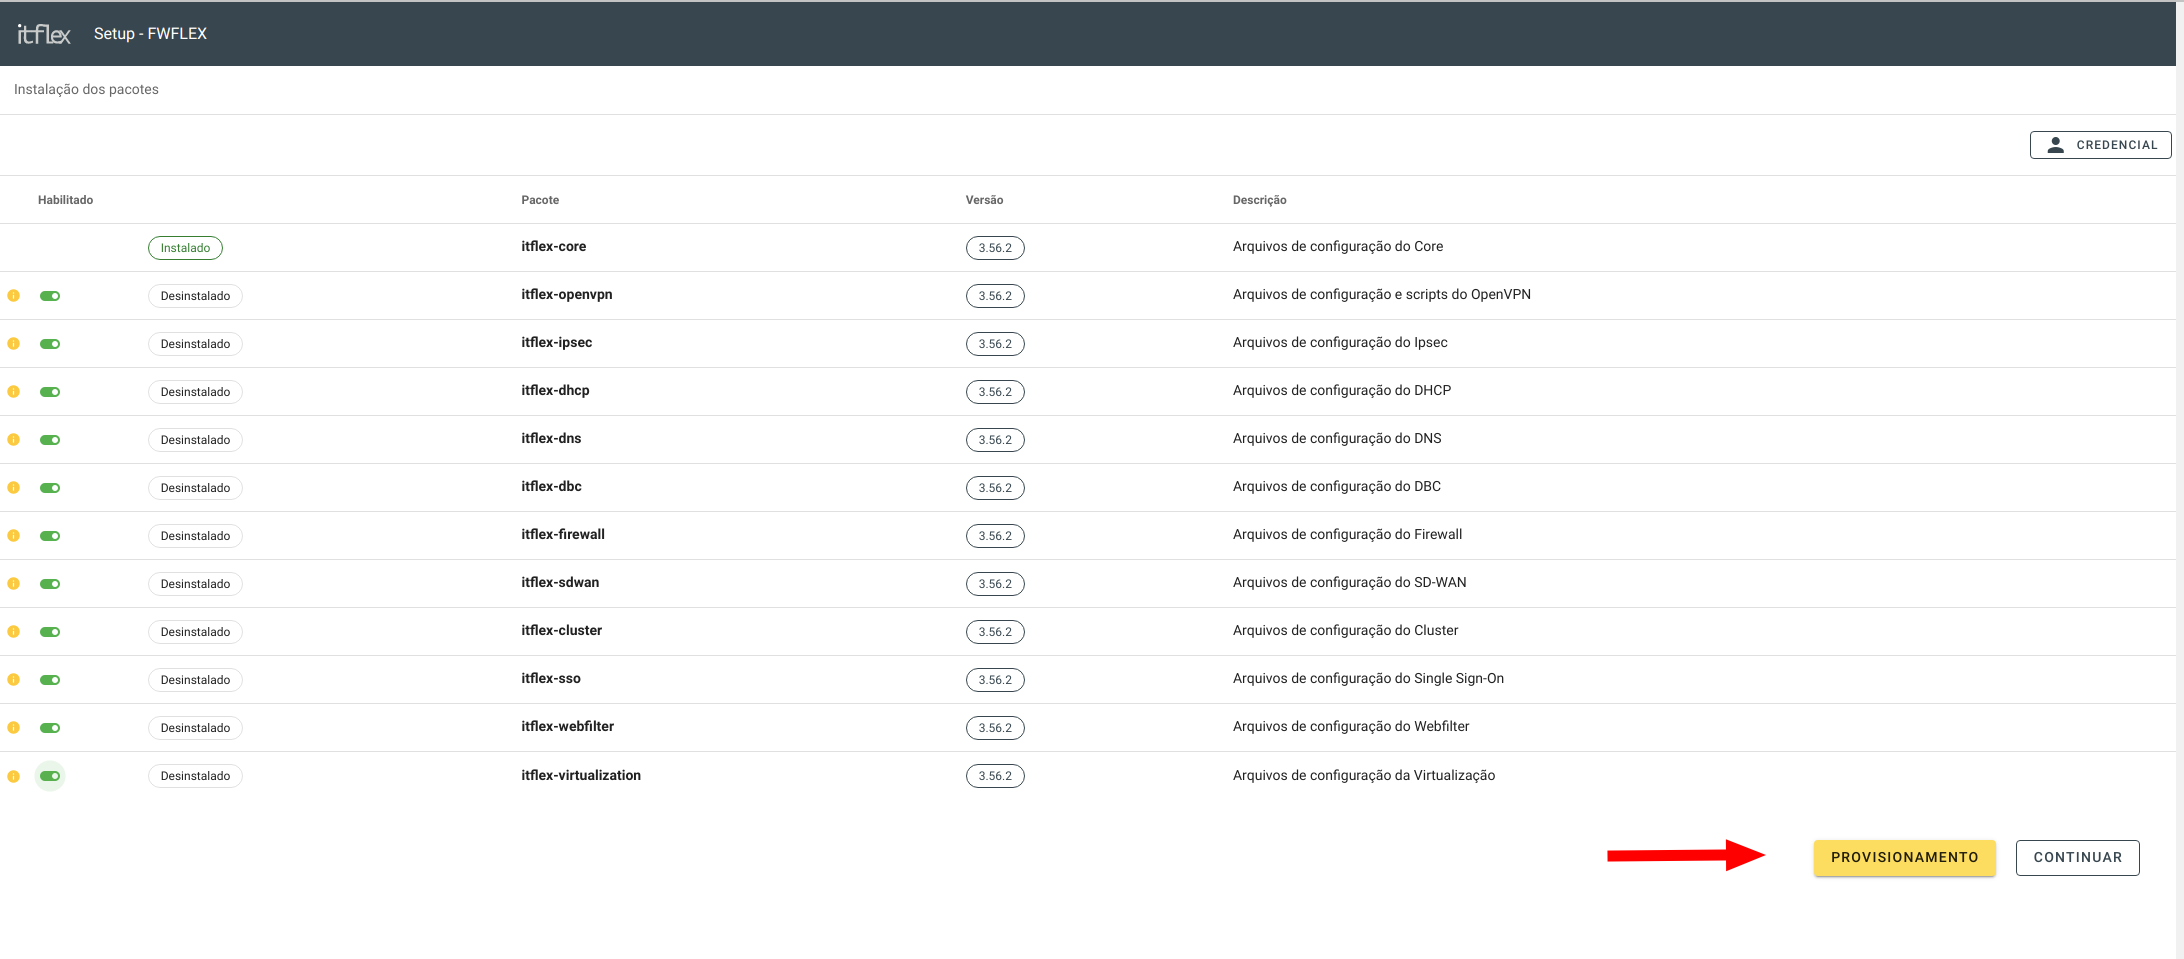Disable the itflex-cluster package switch
The height and width of the screenshot is (959, 2184).
[50, 632]
